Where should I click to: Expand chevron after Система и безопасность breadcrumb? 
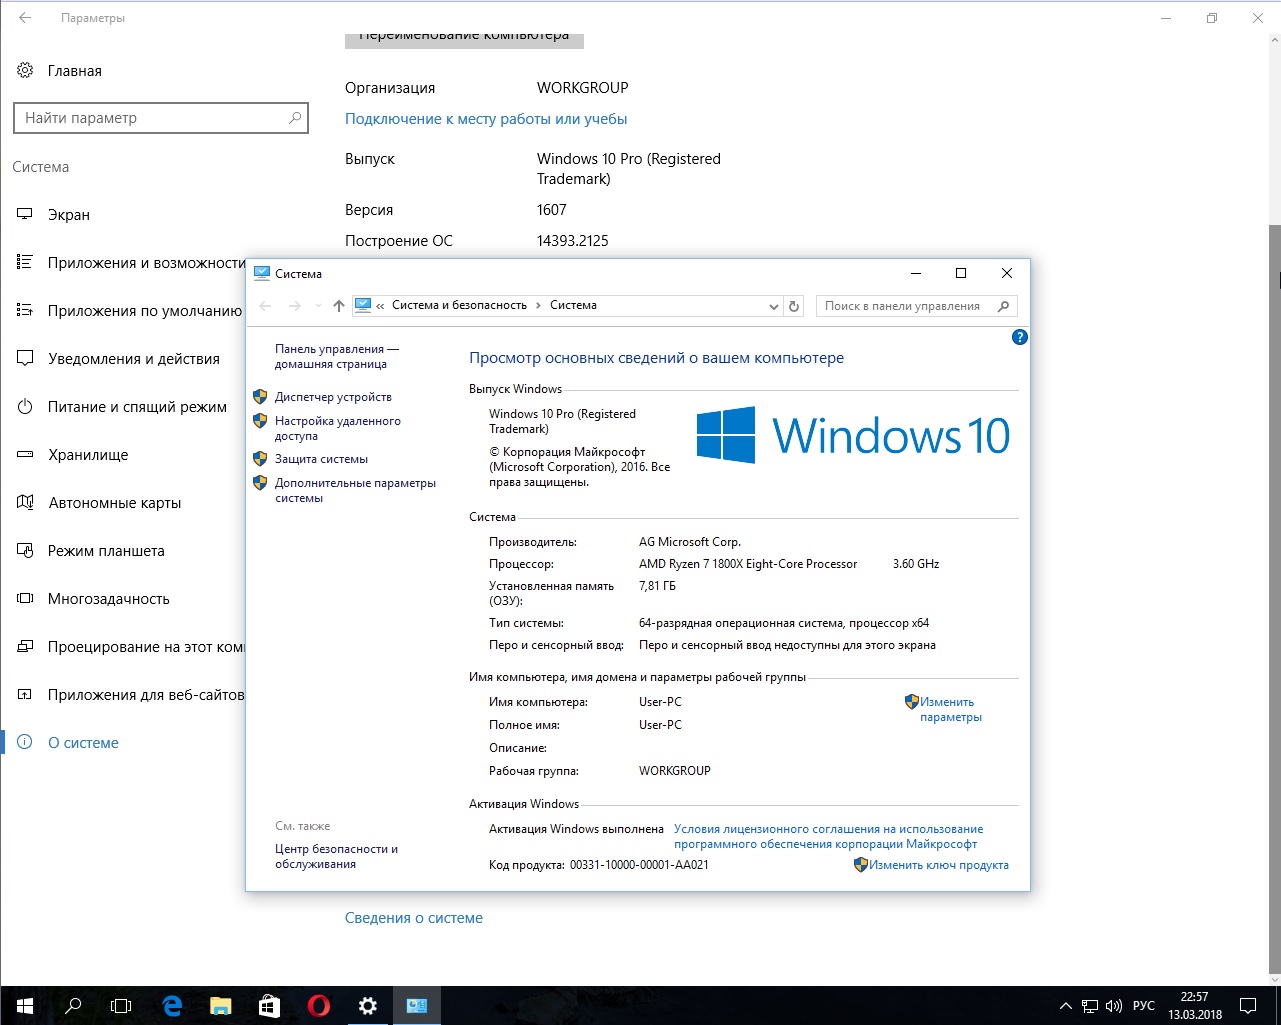[539, 306]
